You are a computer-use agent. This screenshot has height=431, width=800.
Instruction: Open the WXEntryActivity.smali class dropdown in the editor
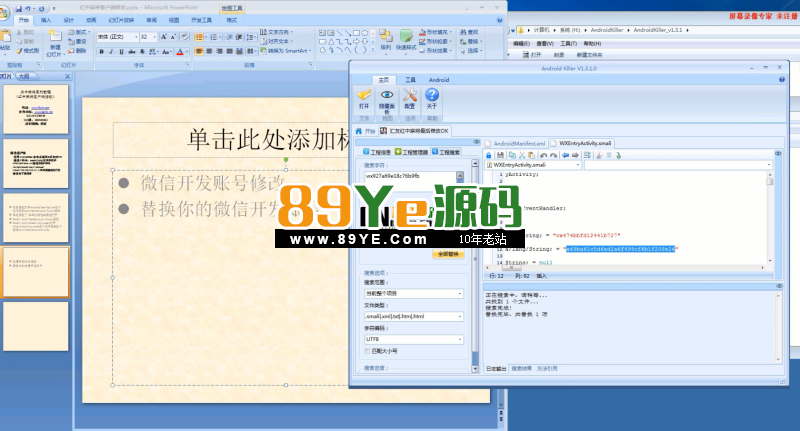[x=533, y=165]
